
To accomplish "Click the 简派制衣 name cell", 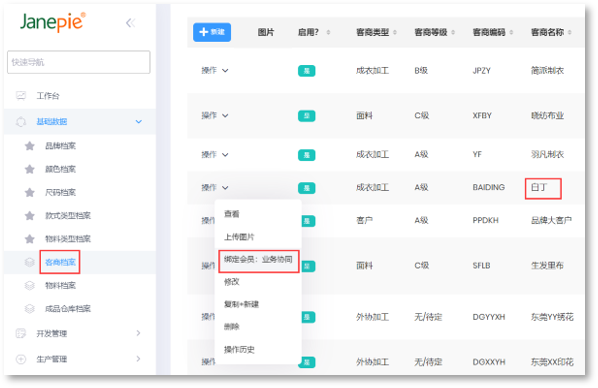I will 547,71.
